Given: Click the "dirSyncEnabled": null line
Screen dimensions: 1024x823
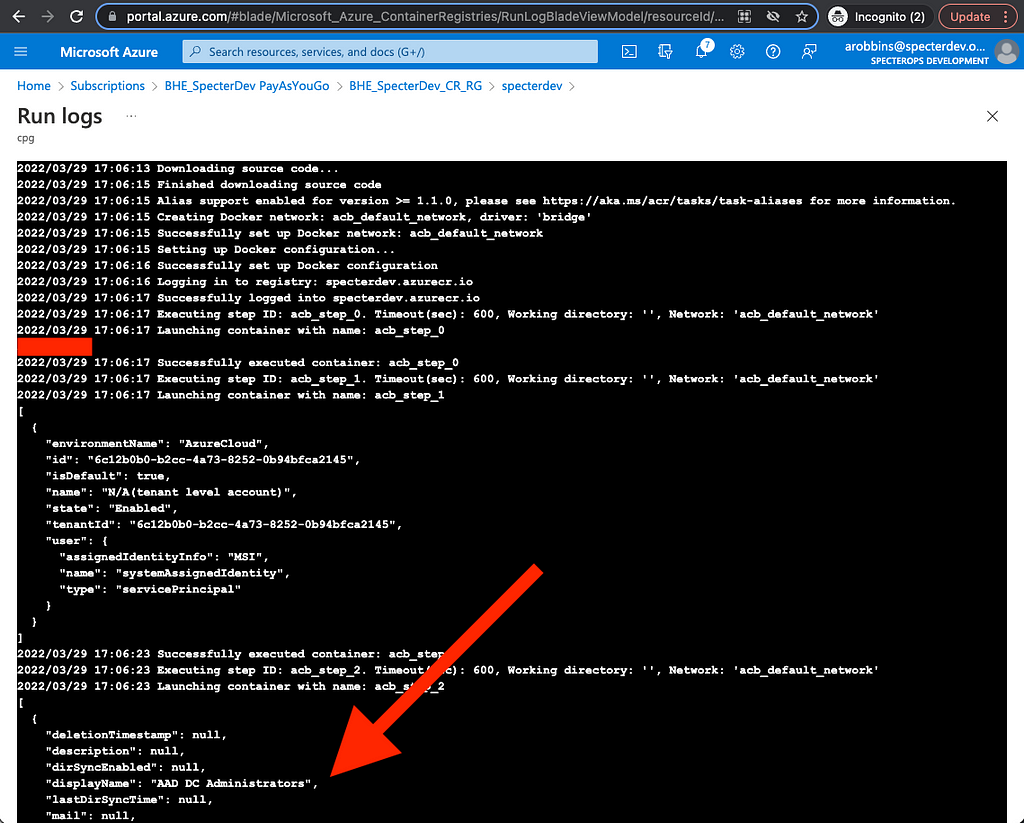Looking at the screenshot, I should coord(125,767).
